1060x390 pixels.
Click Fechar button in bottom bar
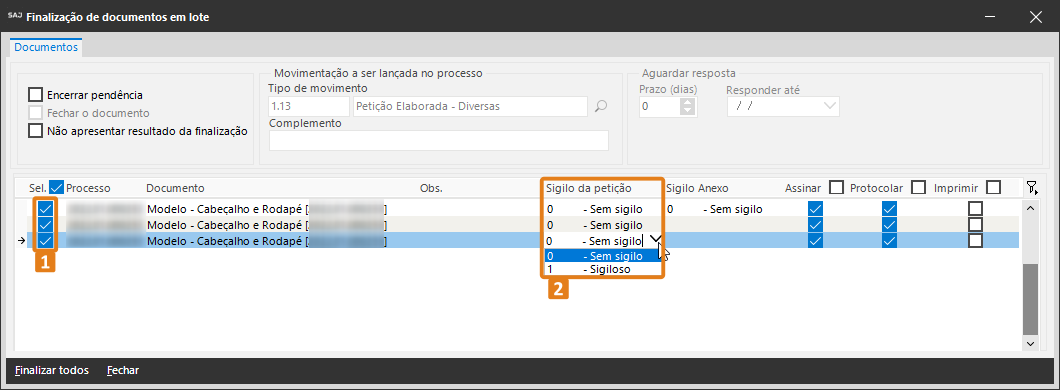click(x=123, y=370)
